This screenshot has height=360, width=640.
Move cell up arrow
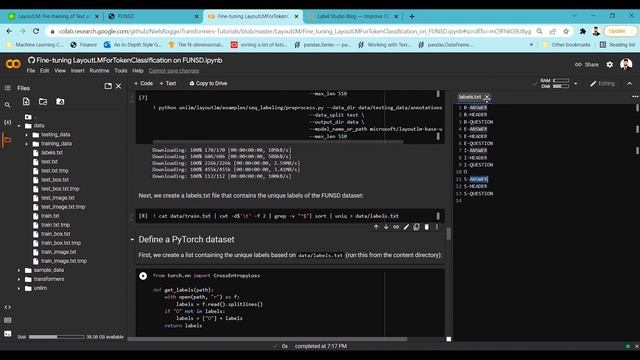click(x=376, y=227)
